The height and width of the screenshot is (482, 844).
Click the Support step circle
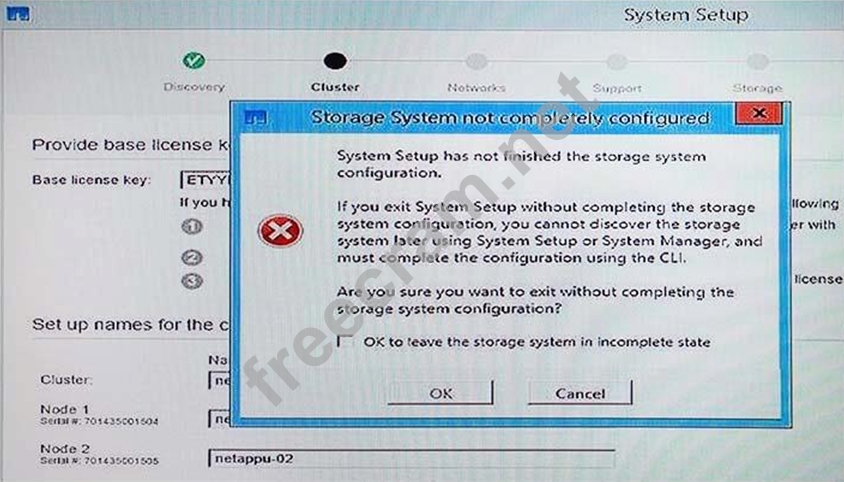[x=617, y=62]
